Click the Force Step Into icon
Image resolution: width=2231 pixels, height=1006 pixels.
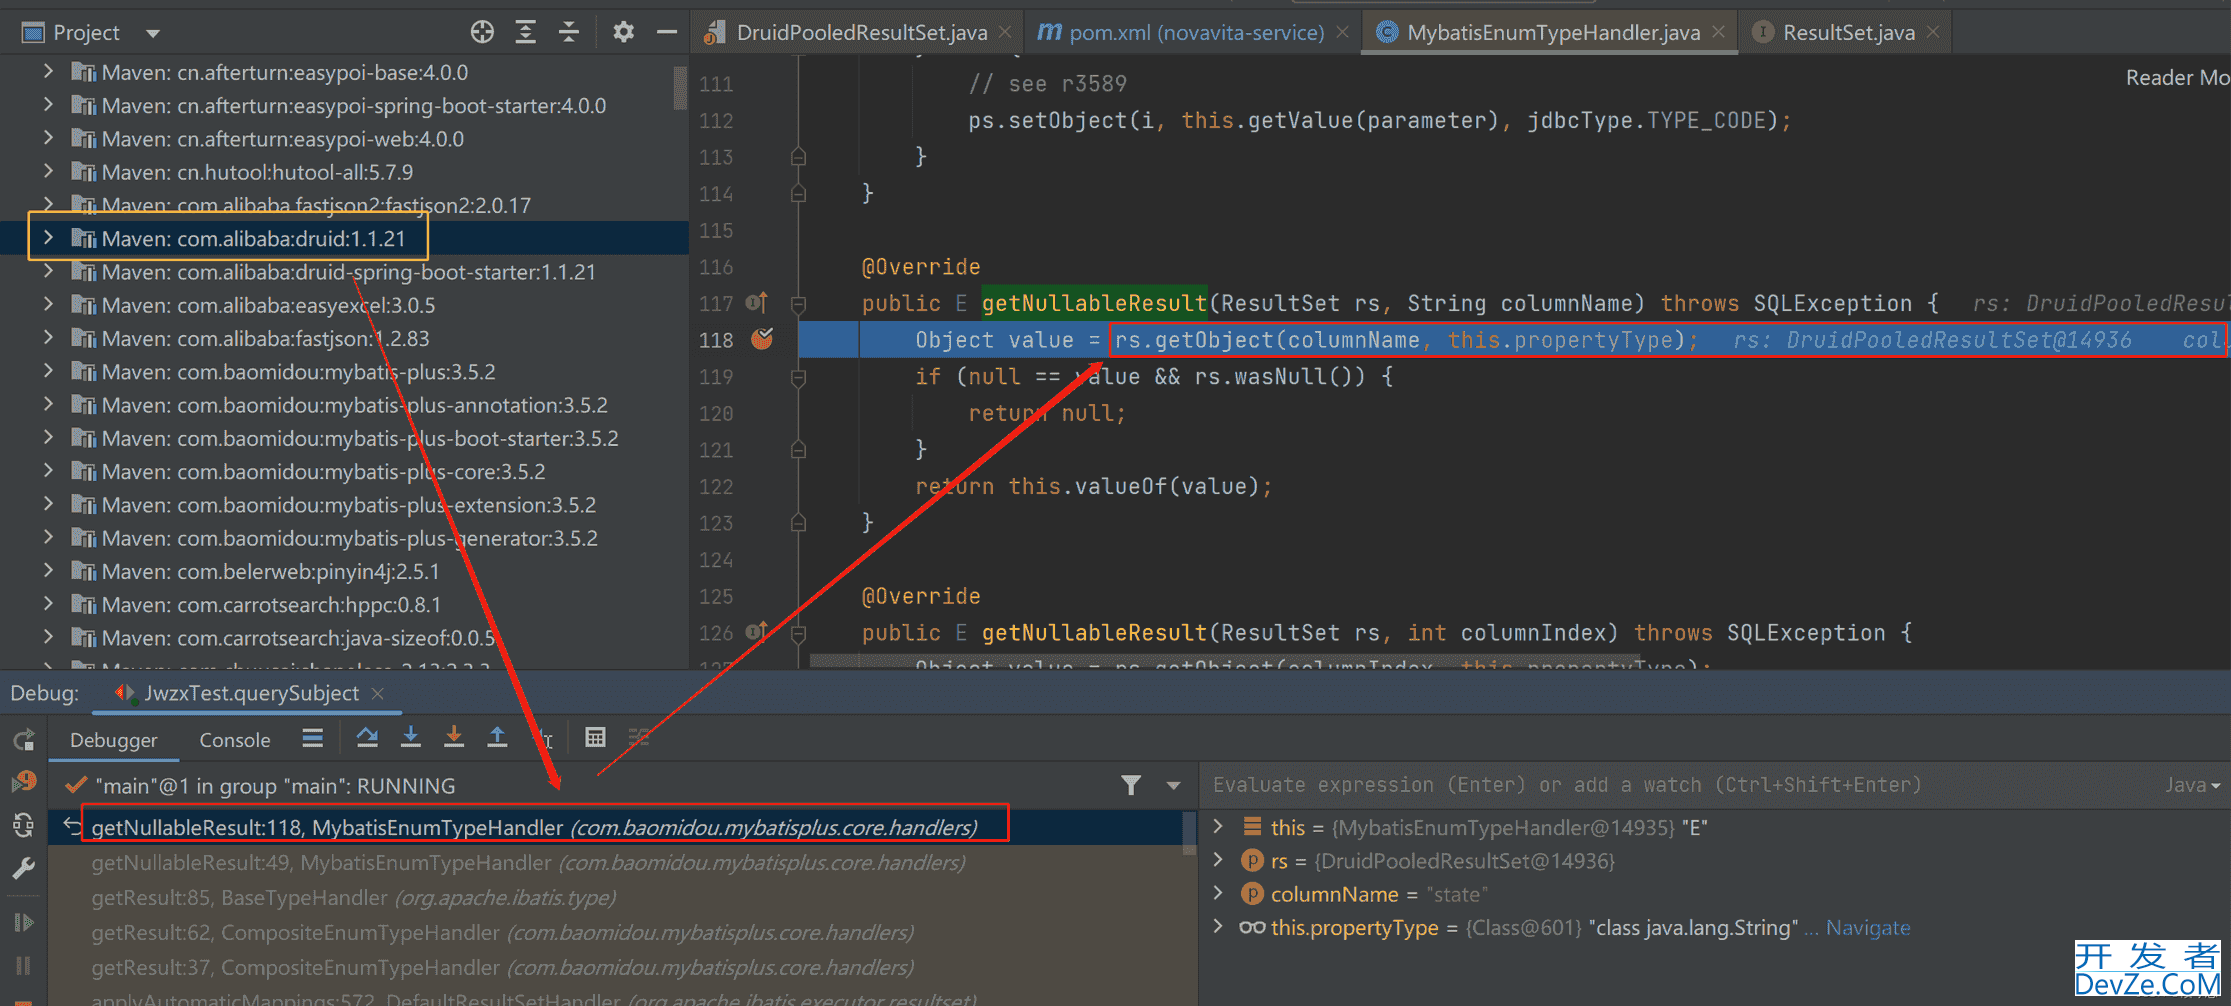[454, 738]
